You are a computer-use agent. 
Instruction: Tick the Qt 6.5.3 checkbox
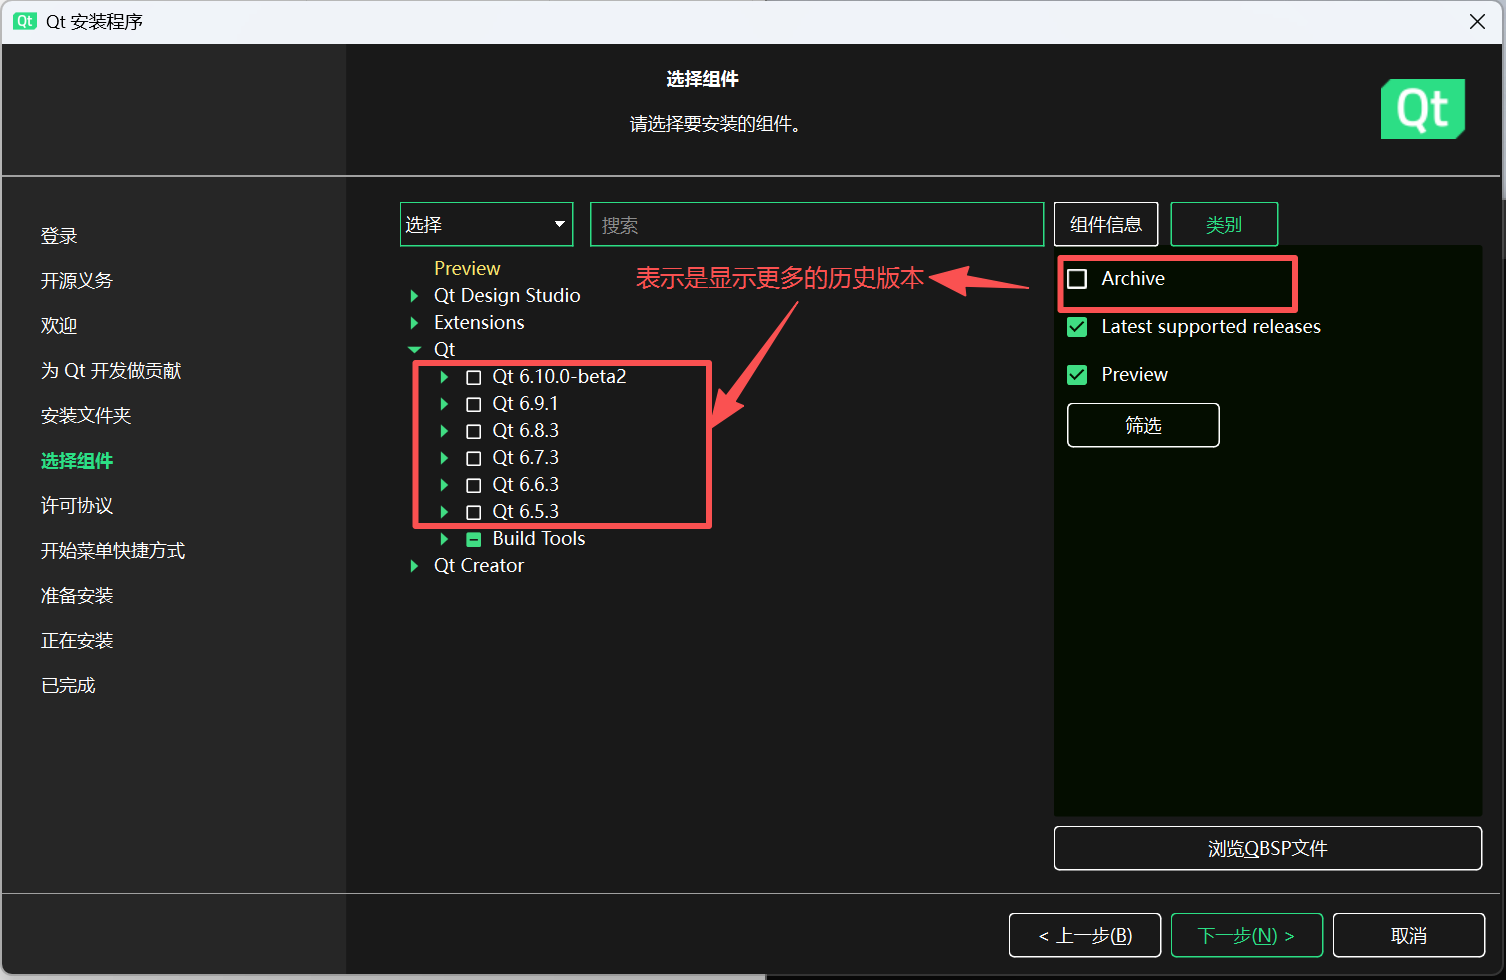pyautogui.click(x=474, y=512)
